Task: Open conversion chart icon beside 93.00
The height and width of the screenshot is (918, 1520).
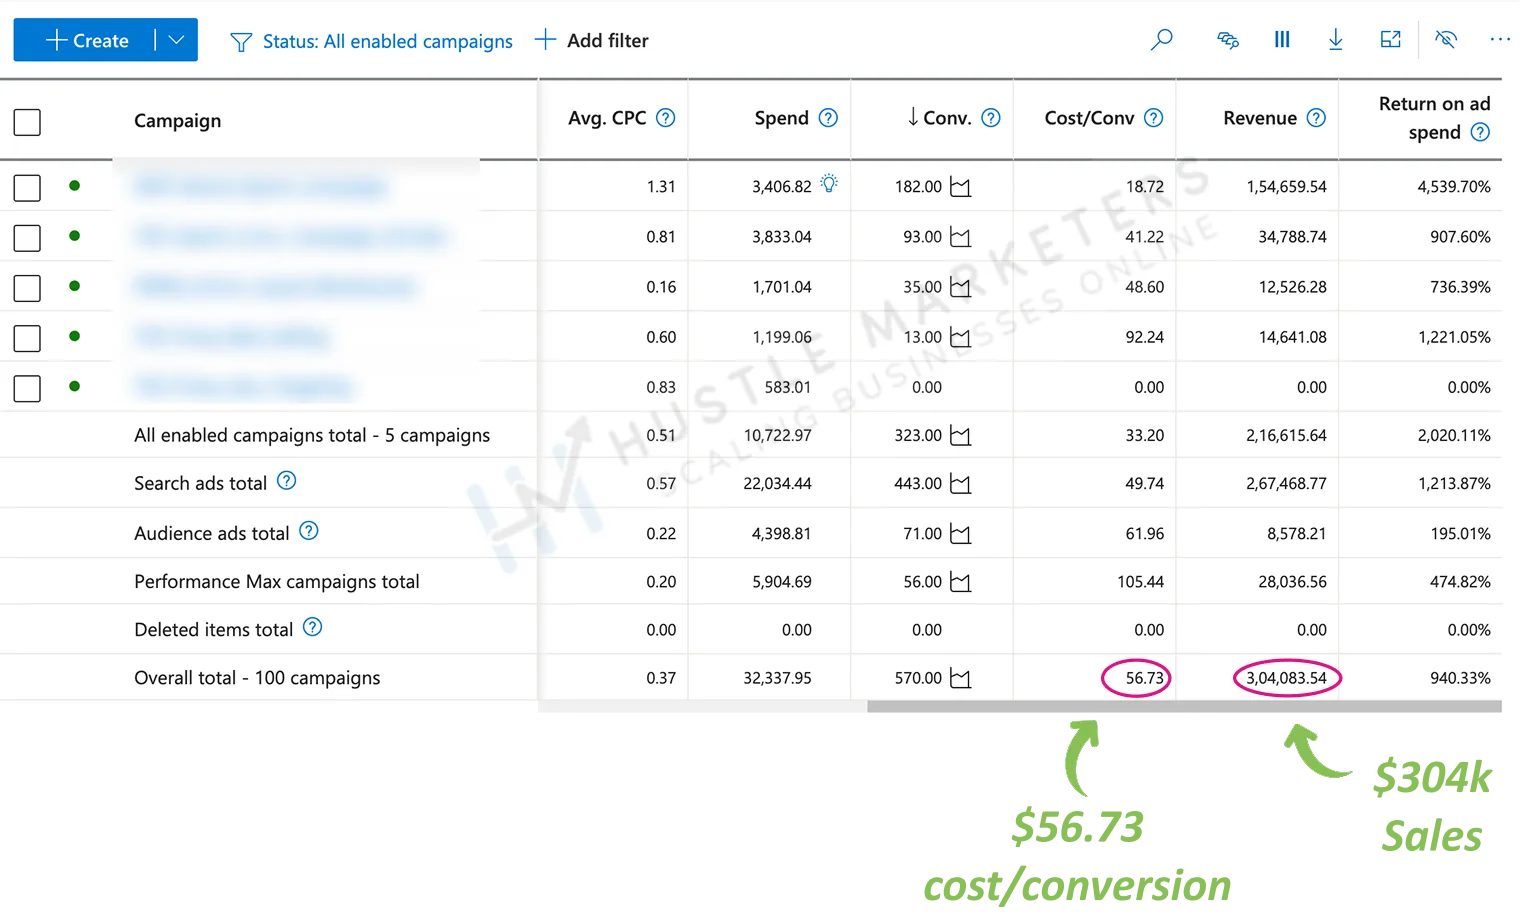Action: 960,237
